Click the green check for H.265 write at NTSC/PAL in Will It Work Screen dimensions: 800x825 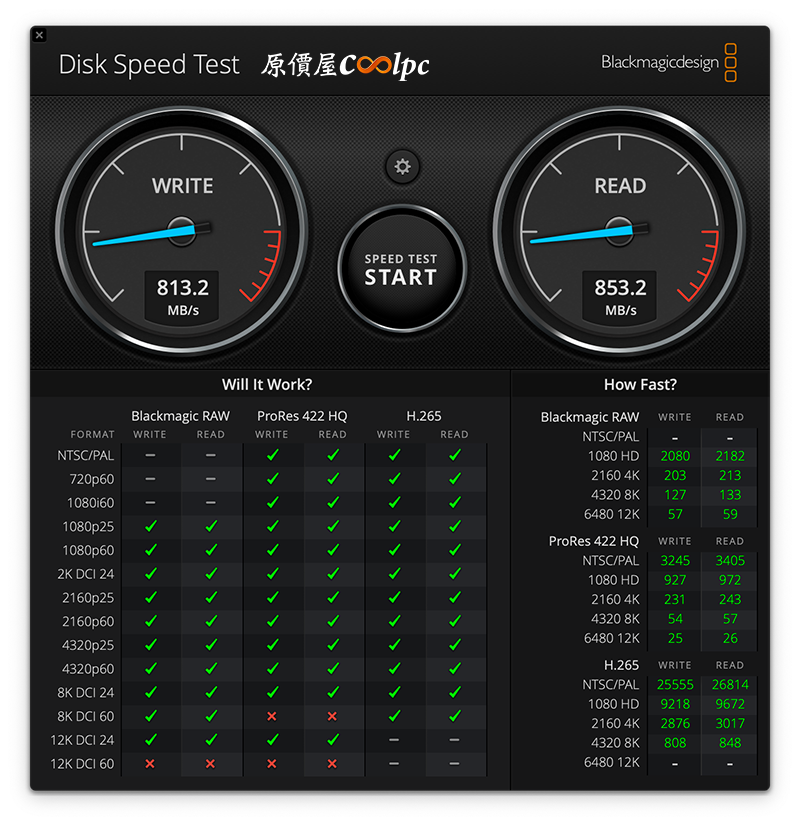coord(395,455)
